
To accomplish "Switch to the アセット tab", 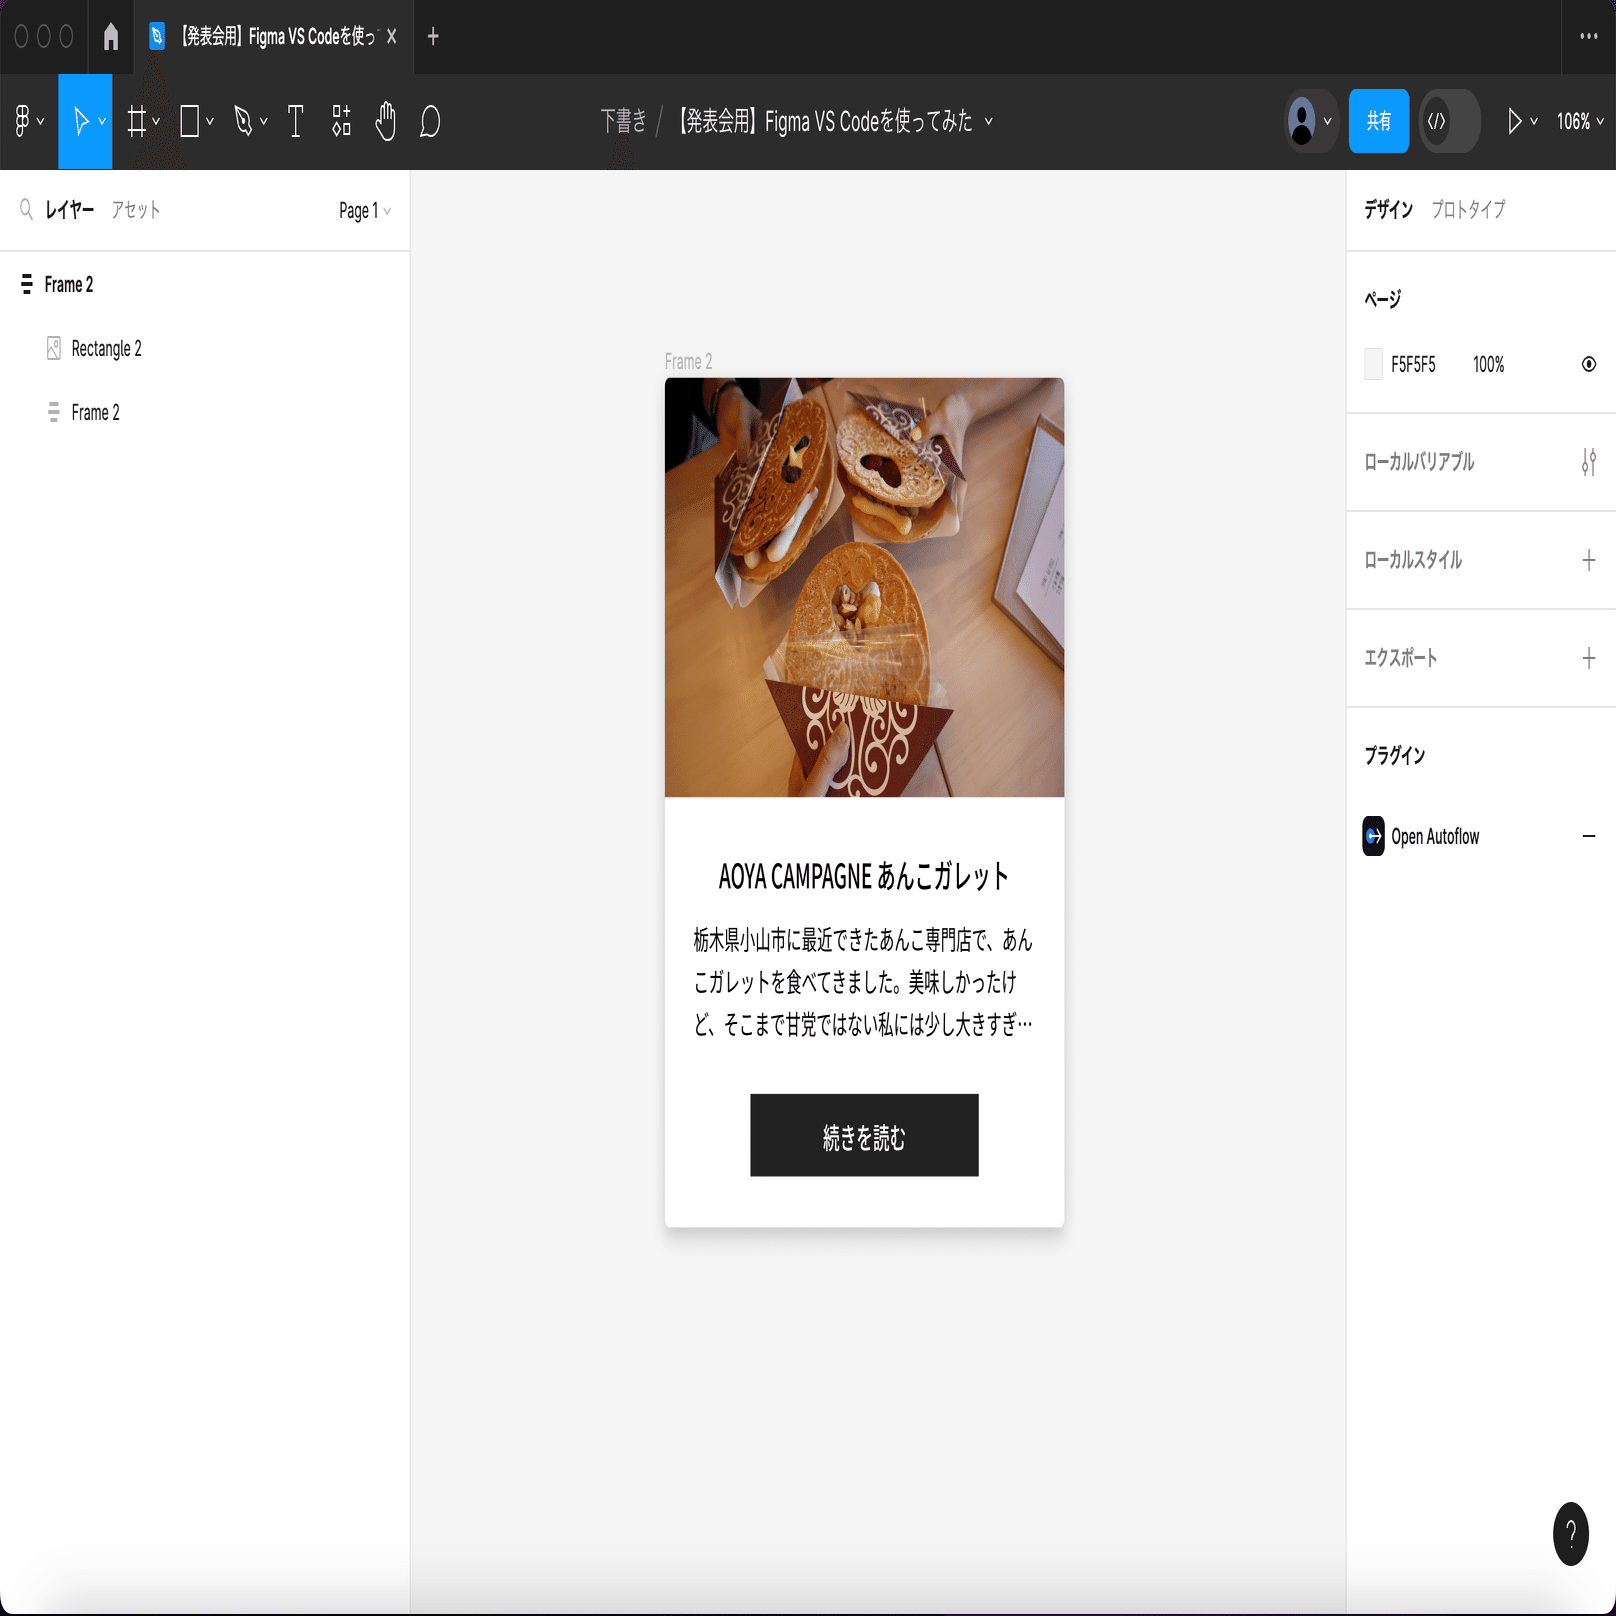I will (x=136, y=209).
